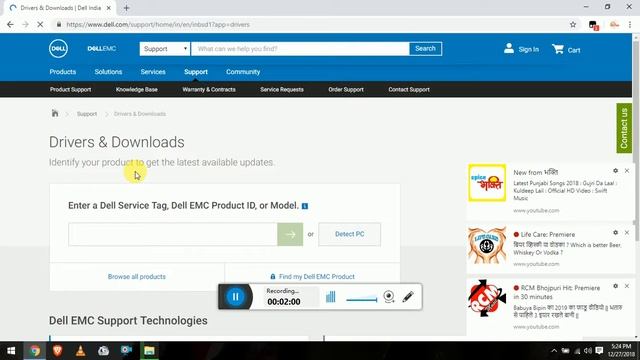
Task: Go back to previous page
Action: click(10, 24)
